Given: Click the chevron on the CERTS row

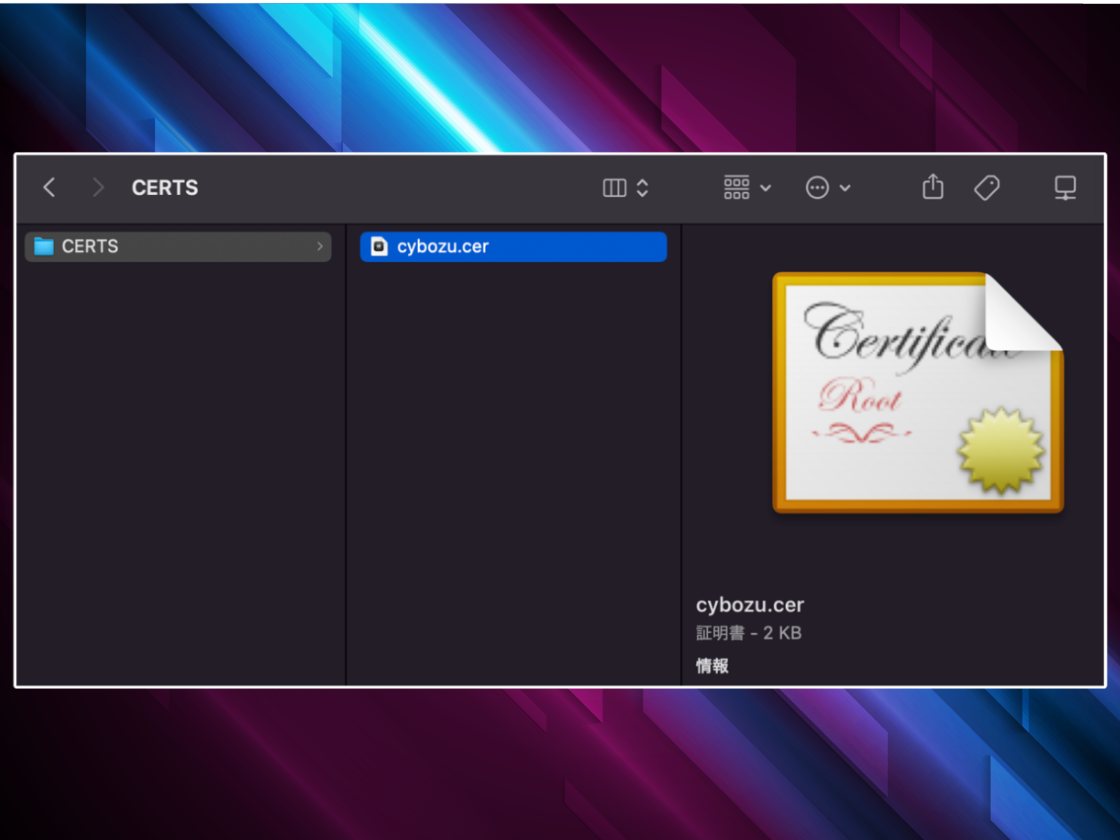Looking at the screenshot, I should 320,246.
